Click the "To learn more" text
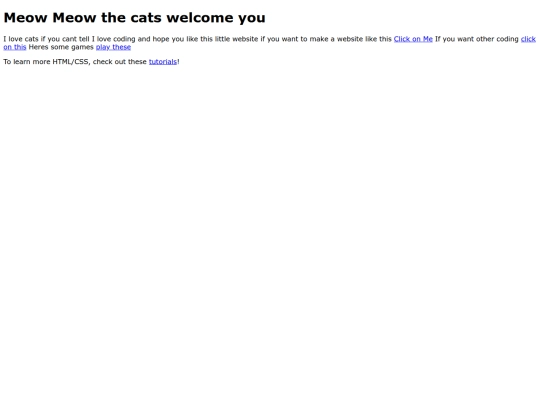This screenshot has height=405, width=540. (27, 62)
